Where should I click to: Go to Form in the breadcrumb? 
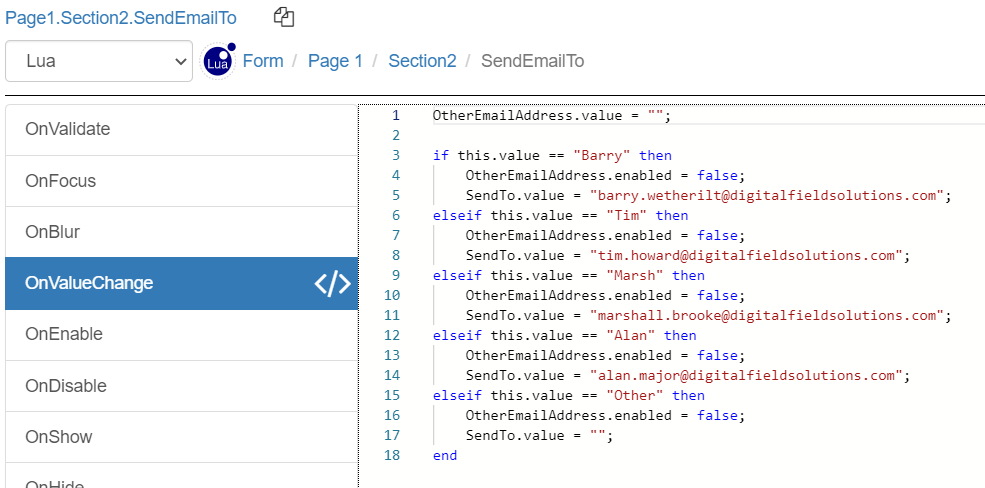pos(263,61)
